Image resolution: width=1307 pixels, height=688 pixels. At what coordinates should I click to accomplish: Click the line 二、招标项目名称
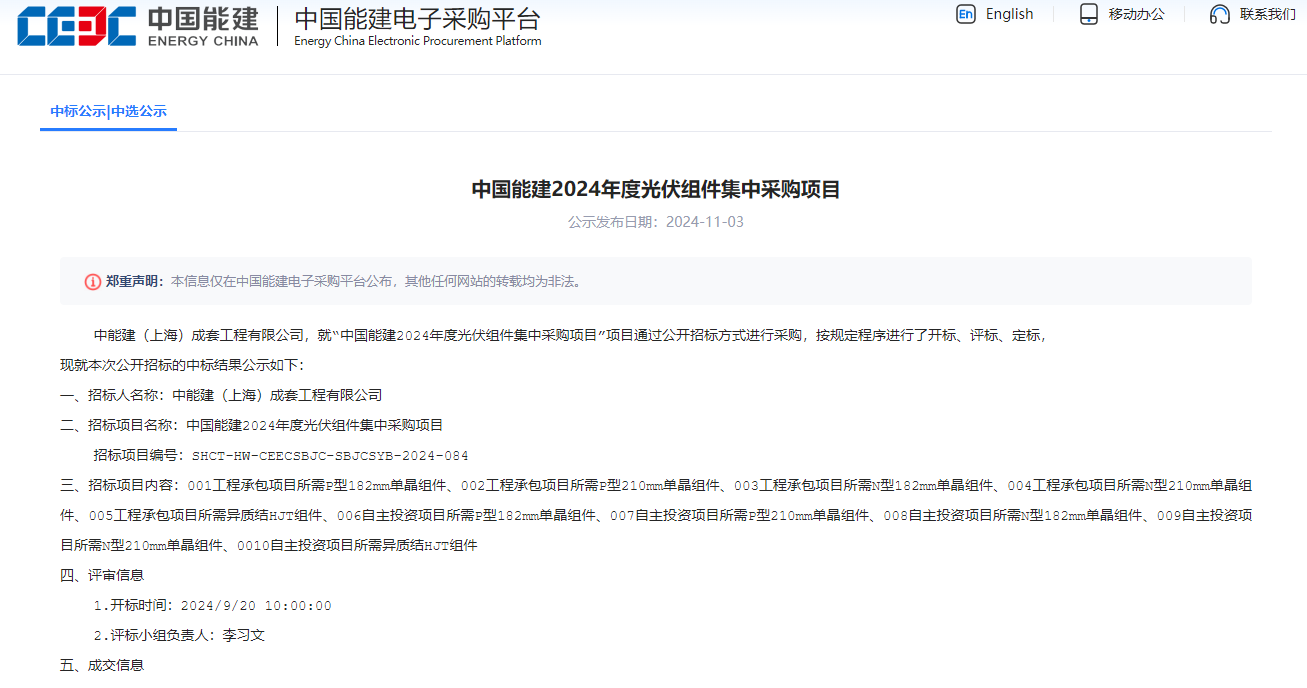[252, 425]
